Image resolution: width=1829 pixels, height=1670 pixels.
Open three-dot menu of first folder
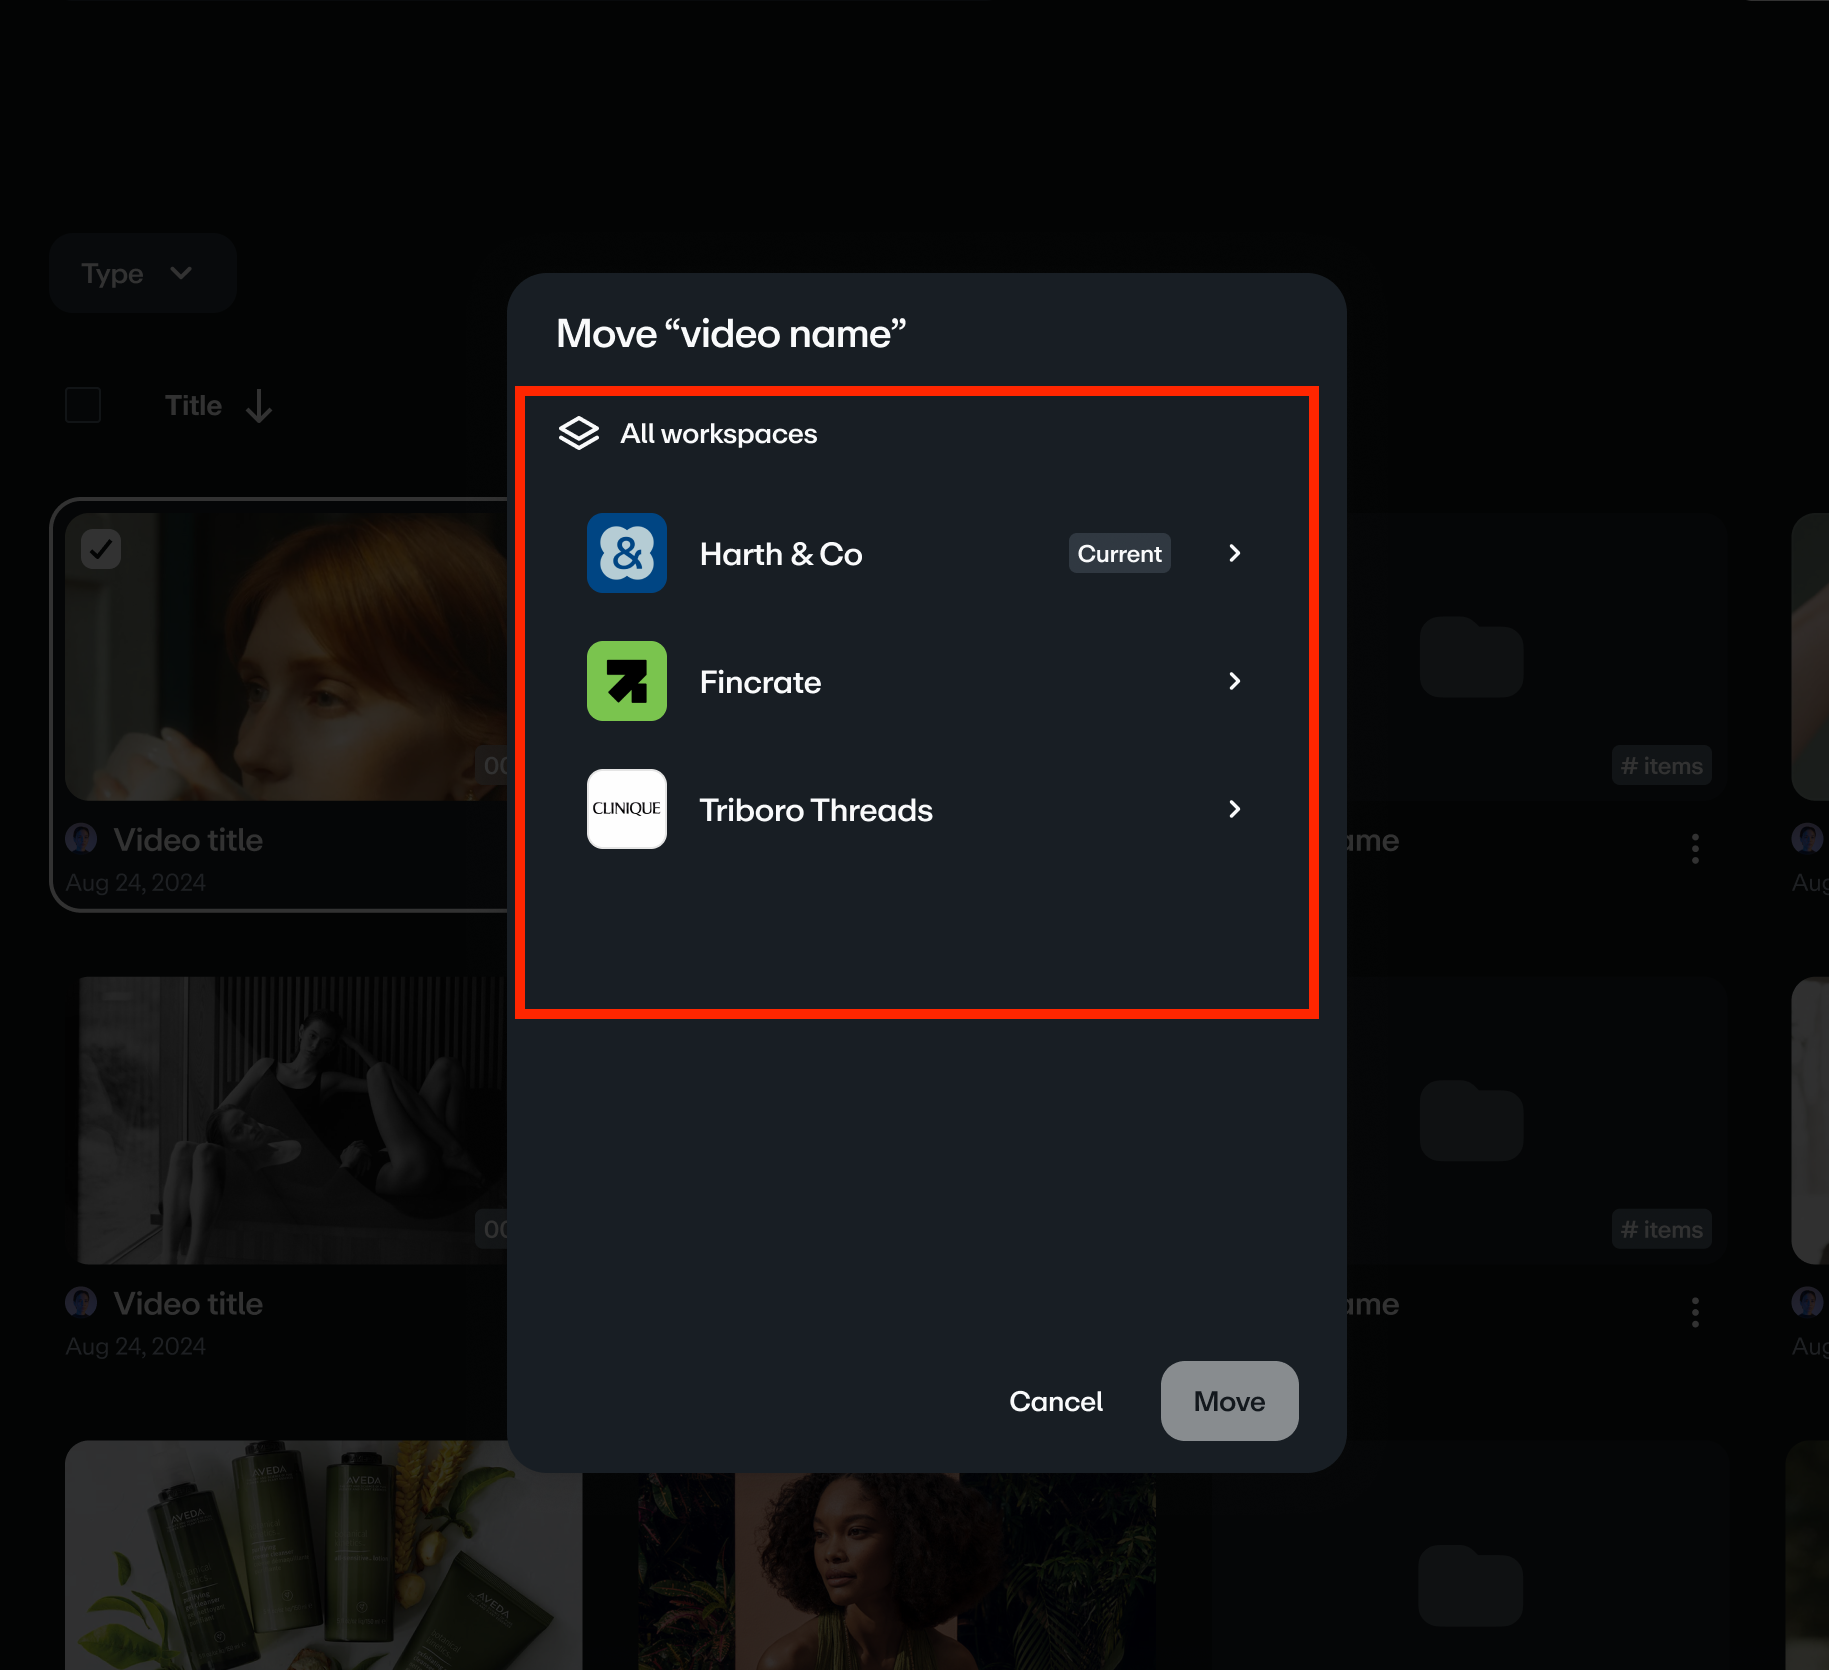coord(1694,848)
